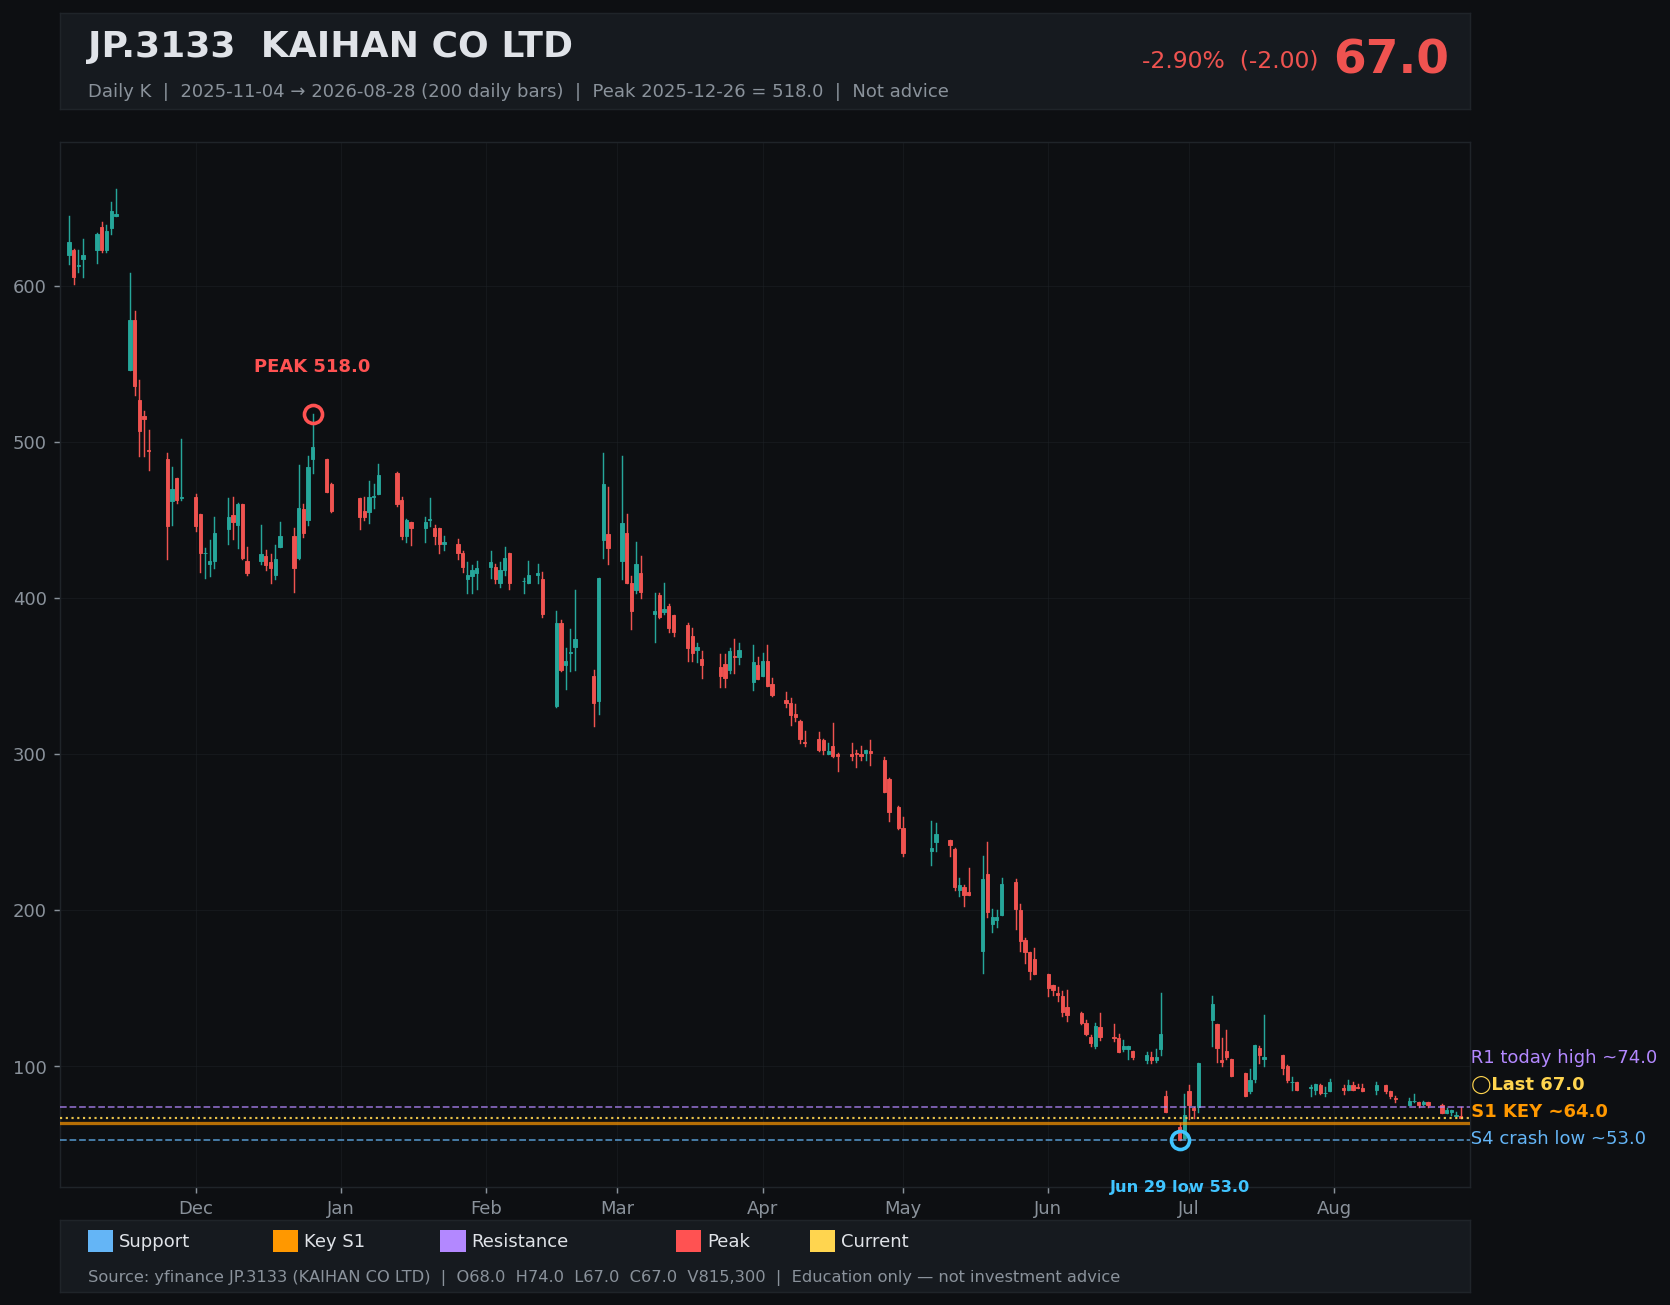Viewport: 1670px width, 1305px height.
Task: Click the 'Peak' legend label
Action: pos(729,1241)
